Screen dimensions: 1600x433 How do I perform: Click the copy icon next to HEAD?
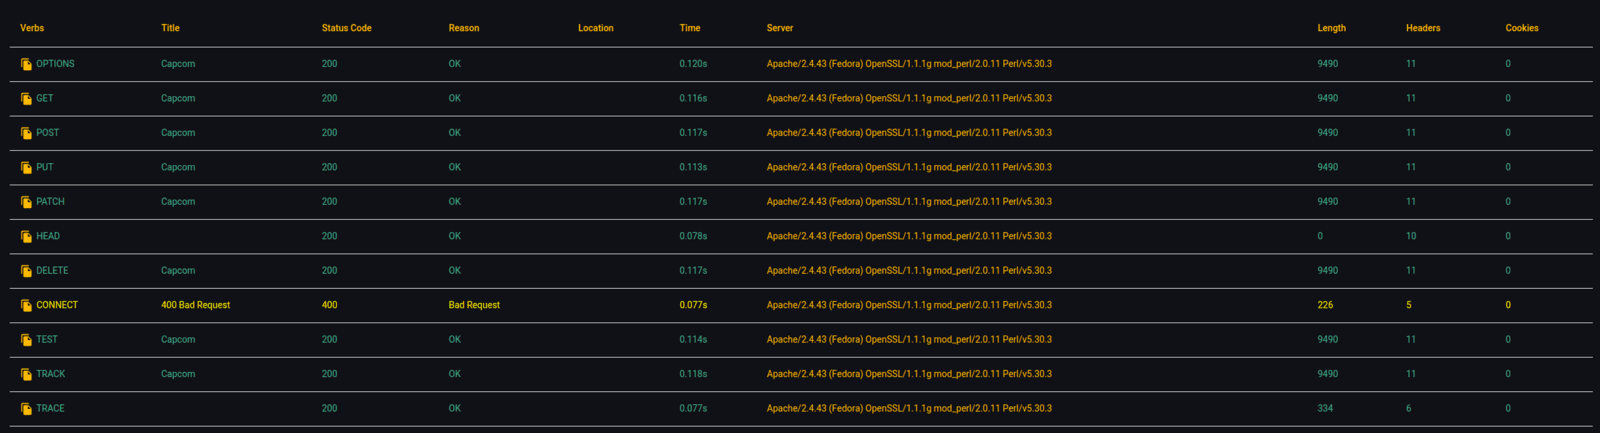(x=26, y=237)
